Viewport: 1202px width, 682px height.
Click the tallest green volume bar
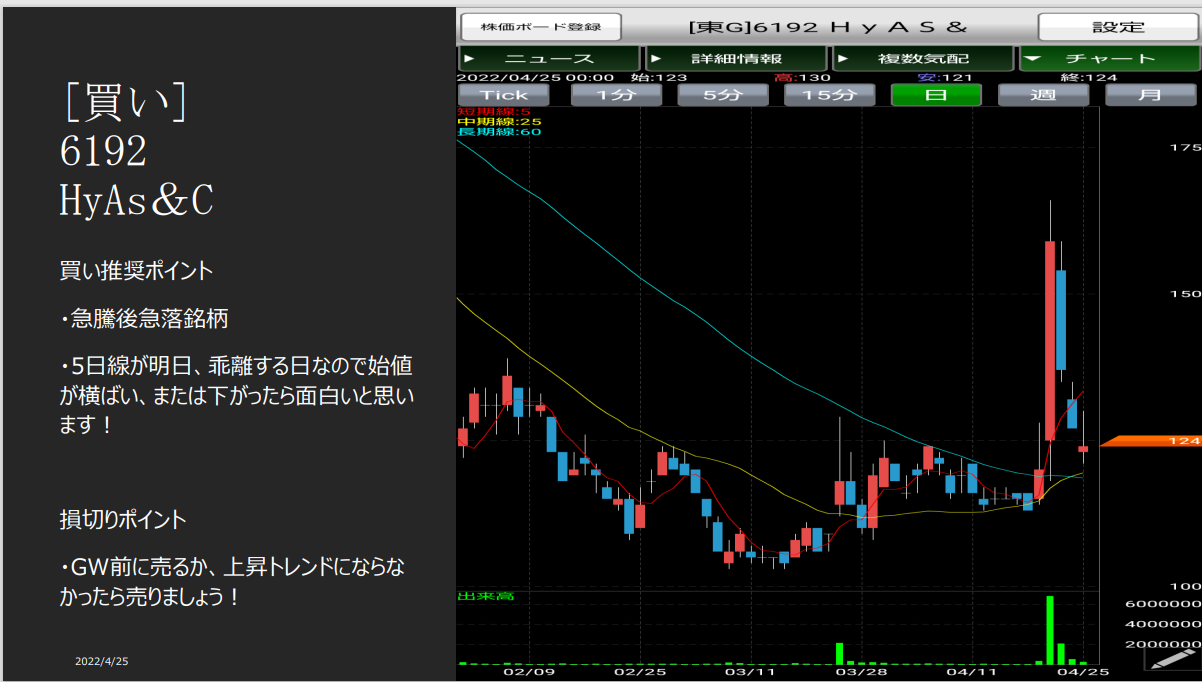coord(1050,630)
